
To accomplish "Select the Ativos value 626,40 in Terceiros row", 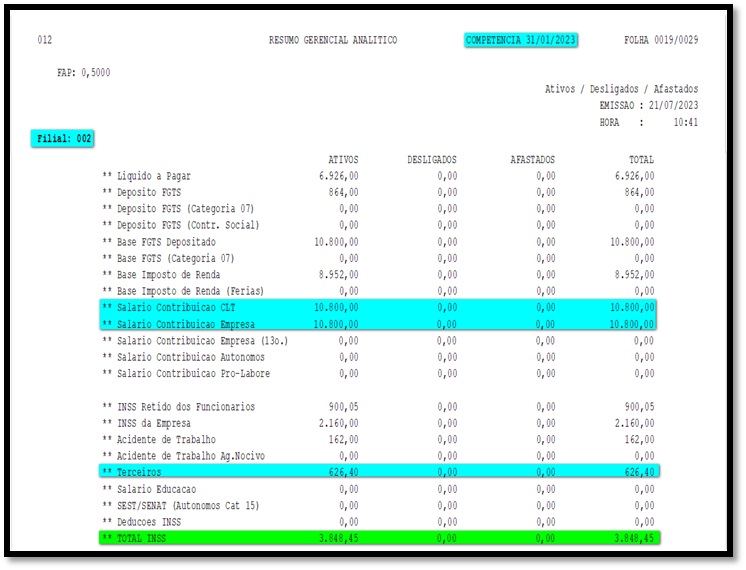I will click(344, 472).
